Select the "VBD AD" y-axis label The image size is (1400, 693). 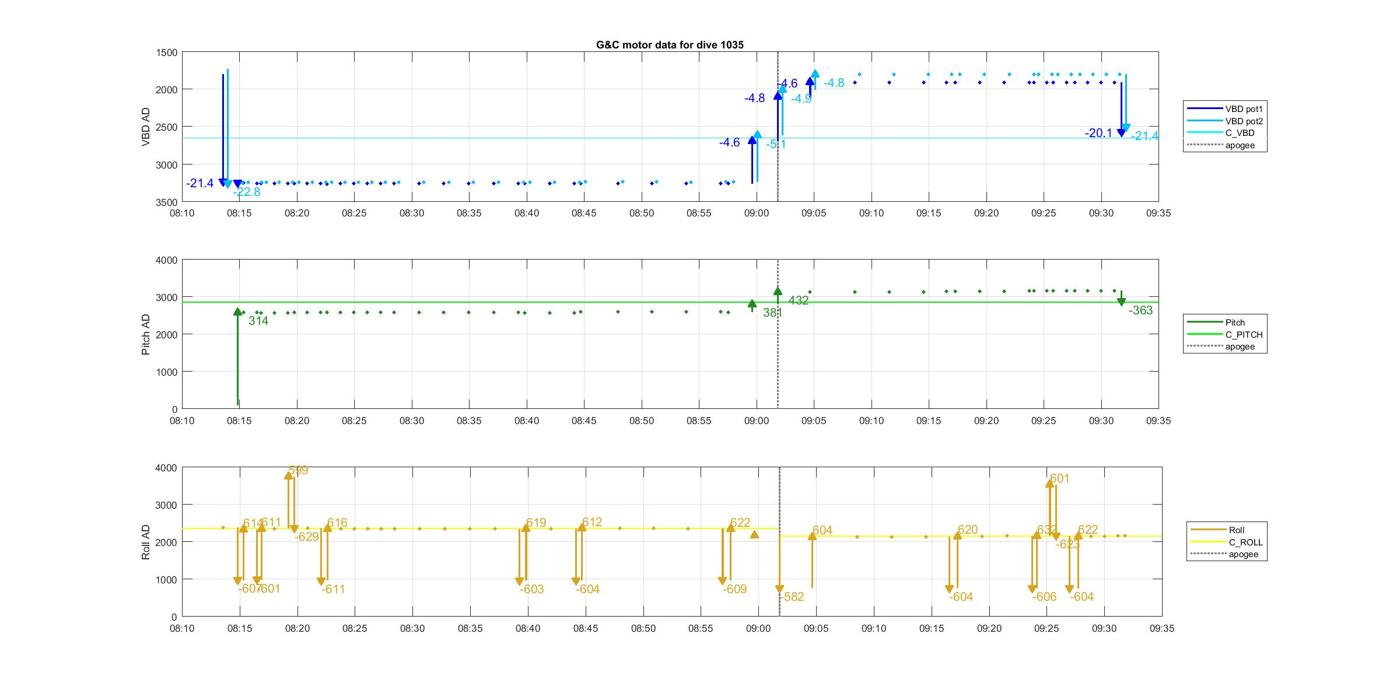coord(146,127)
